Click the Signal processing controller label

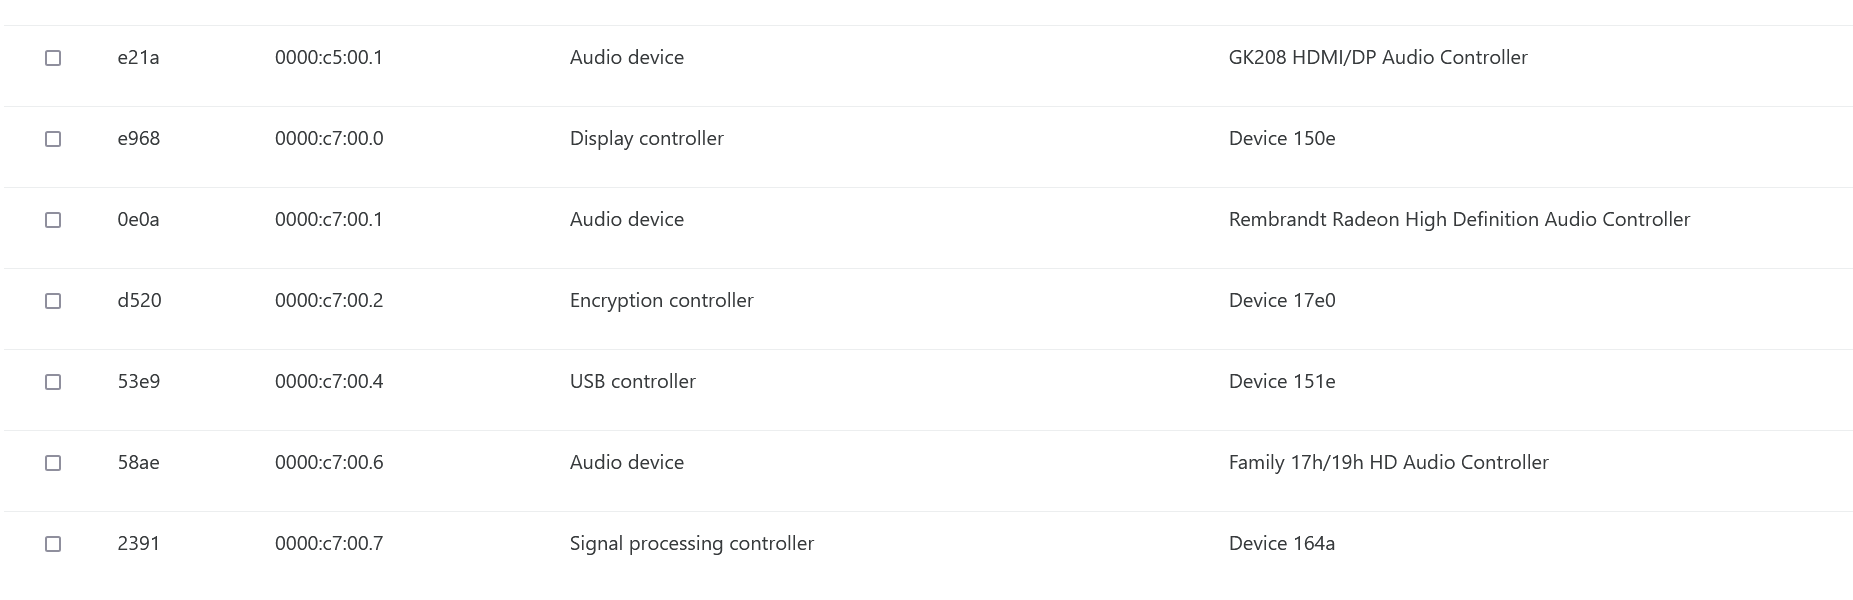coord(692,543)
